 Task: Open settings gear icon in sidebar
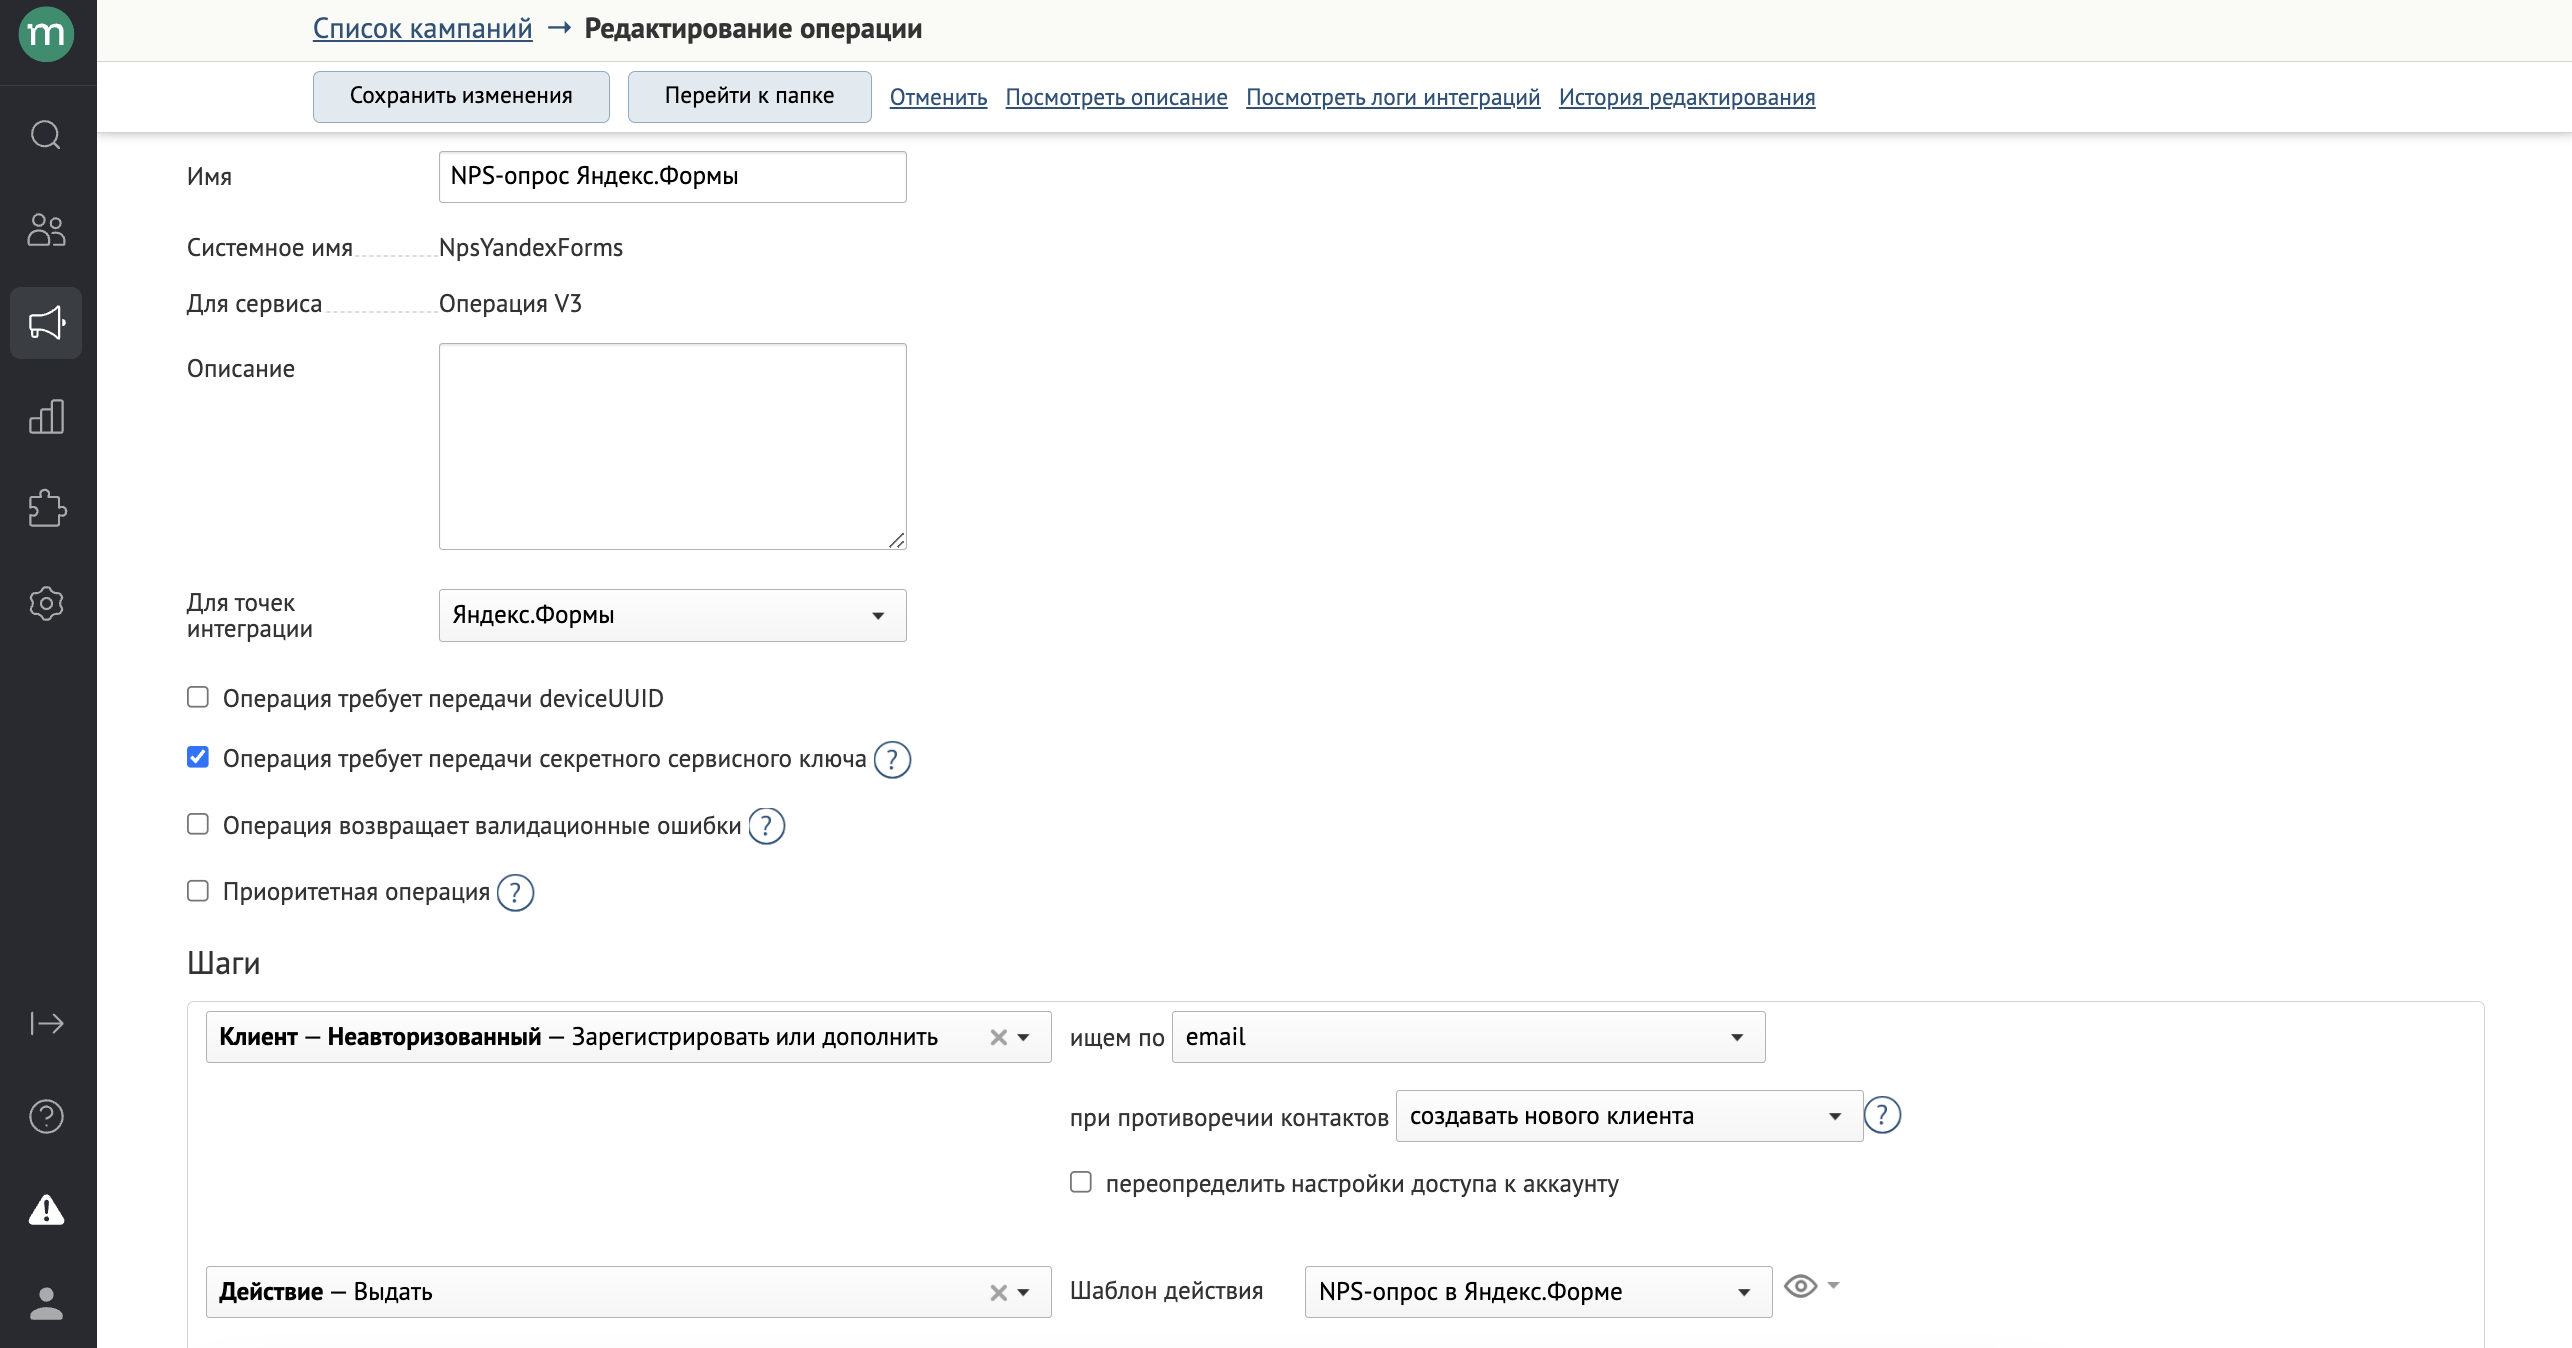tap(46, 603)
